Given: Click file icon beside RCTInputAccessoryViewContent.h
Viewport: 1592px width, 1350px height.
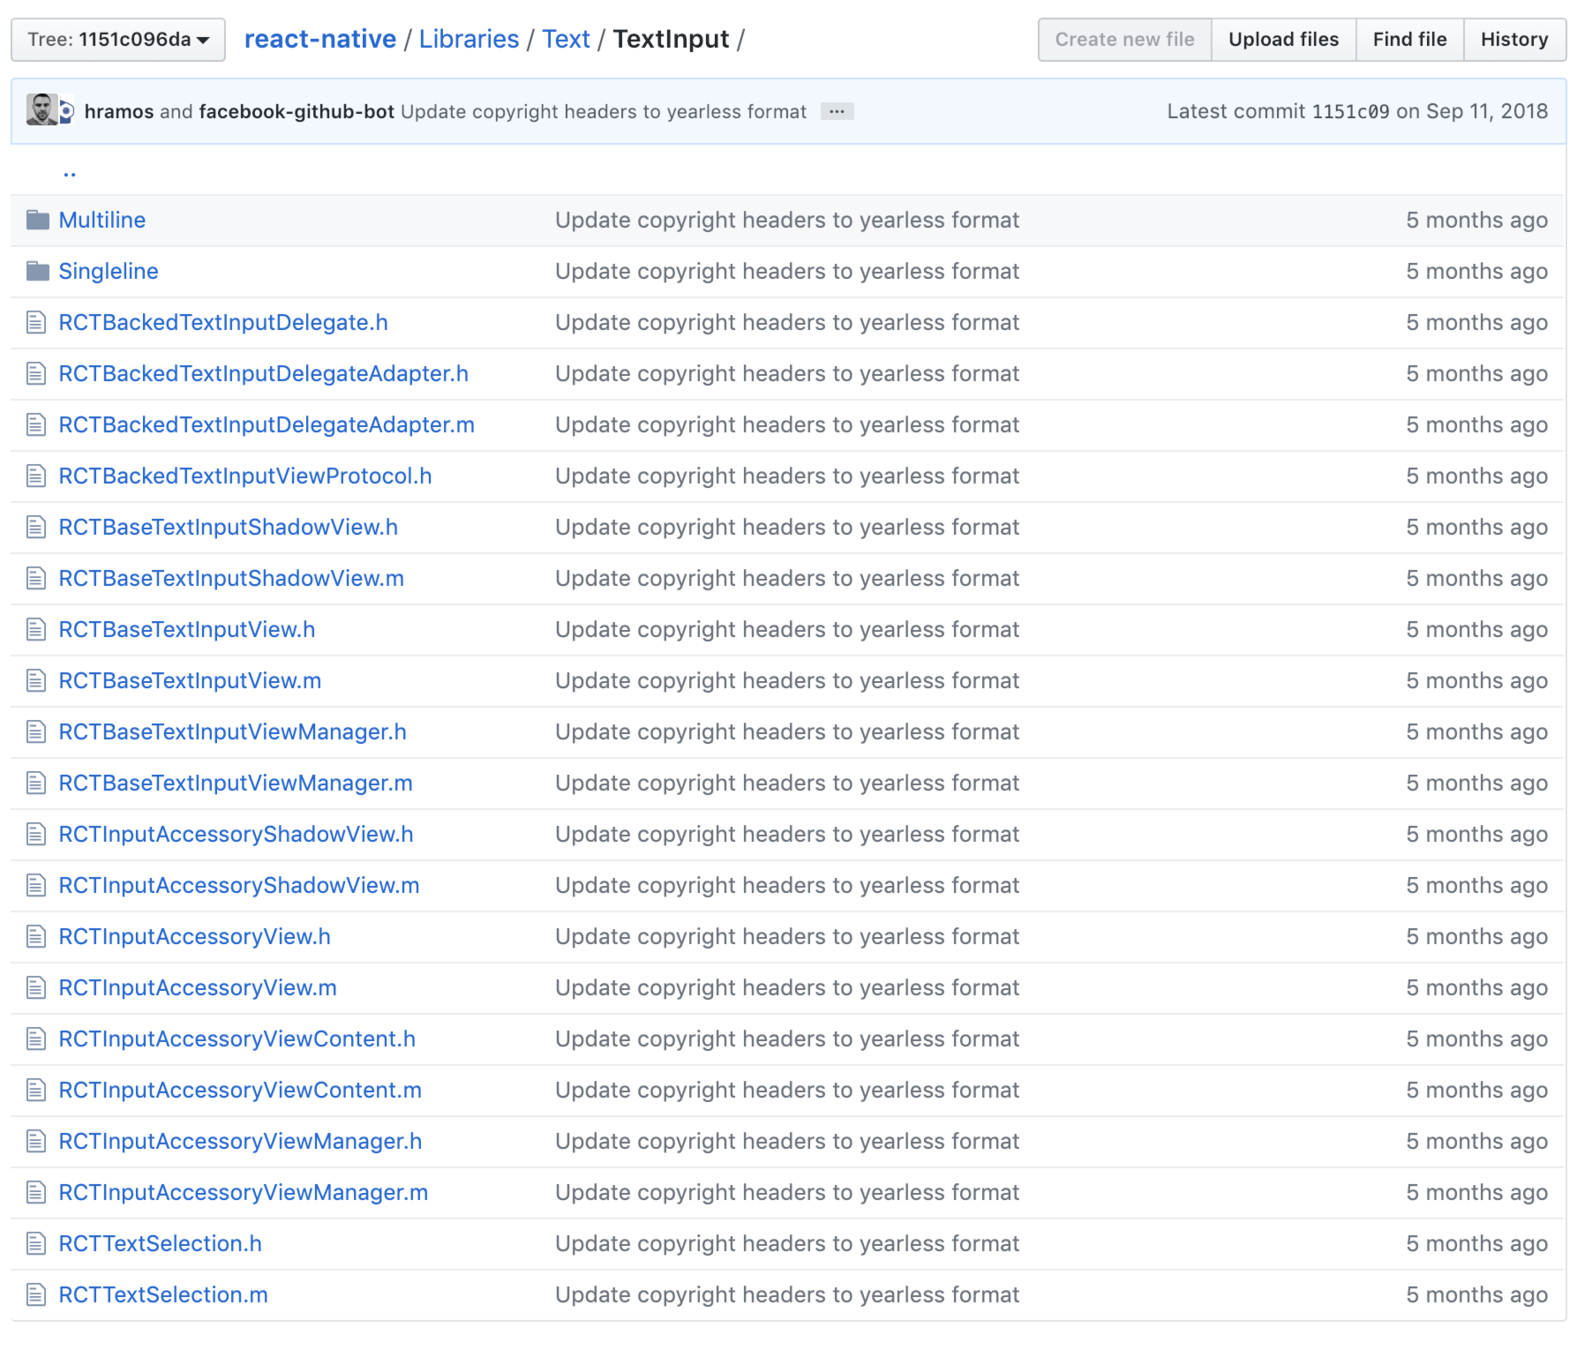Looking at the screenshot, I should coord(36,1039).
